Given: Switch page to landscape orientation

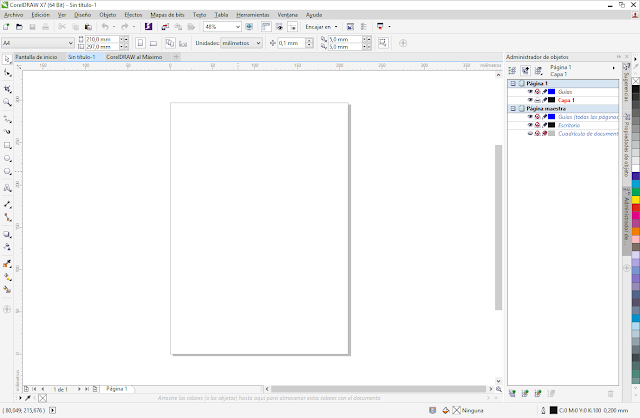Looking at the screenshot, I should [x=152, y=43].
